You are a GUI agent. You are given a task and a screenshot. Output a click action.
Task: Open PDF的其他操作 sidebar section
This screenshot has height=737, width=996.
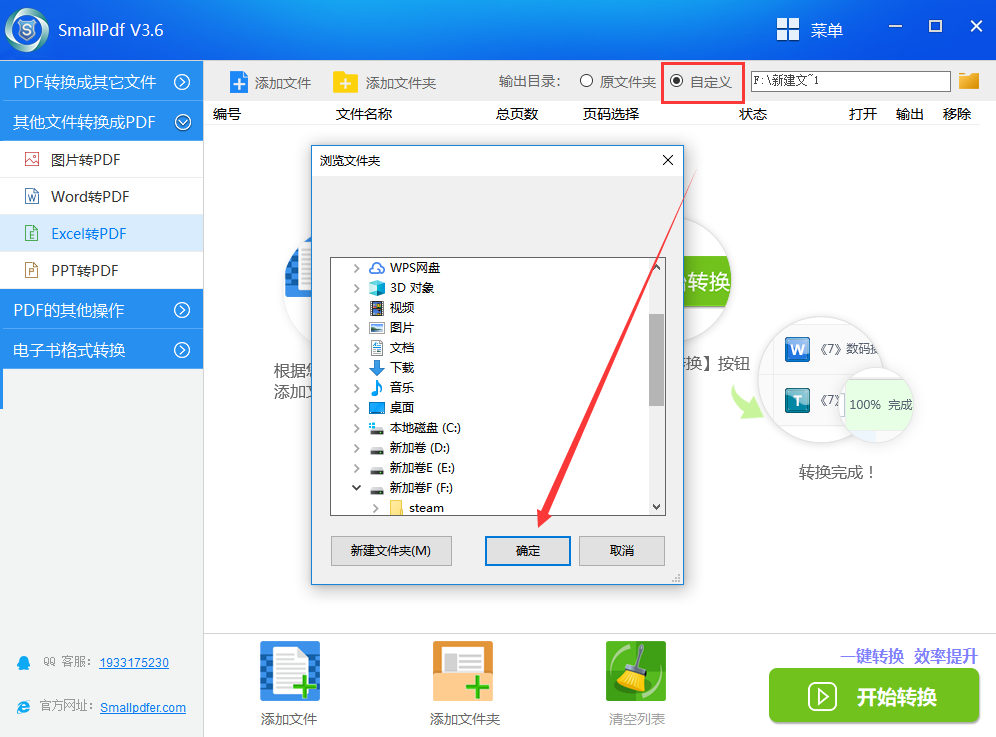(102, 310)
